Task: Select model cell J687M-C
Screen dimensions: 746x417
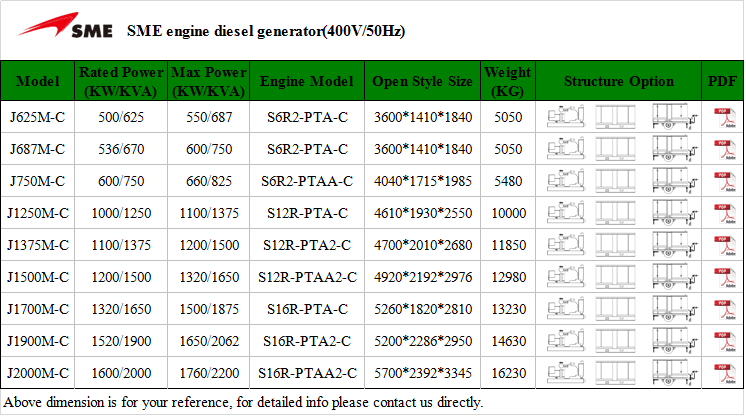Action: click(38, 149)
